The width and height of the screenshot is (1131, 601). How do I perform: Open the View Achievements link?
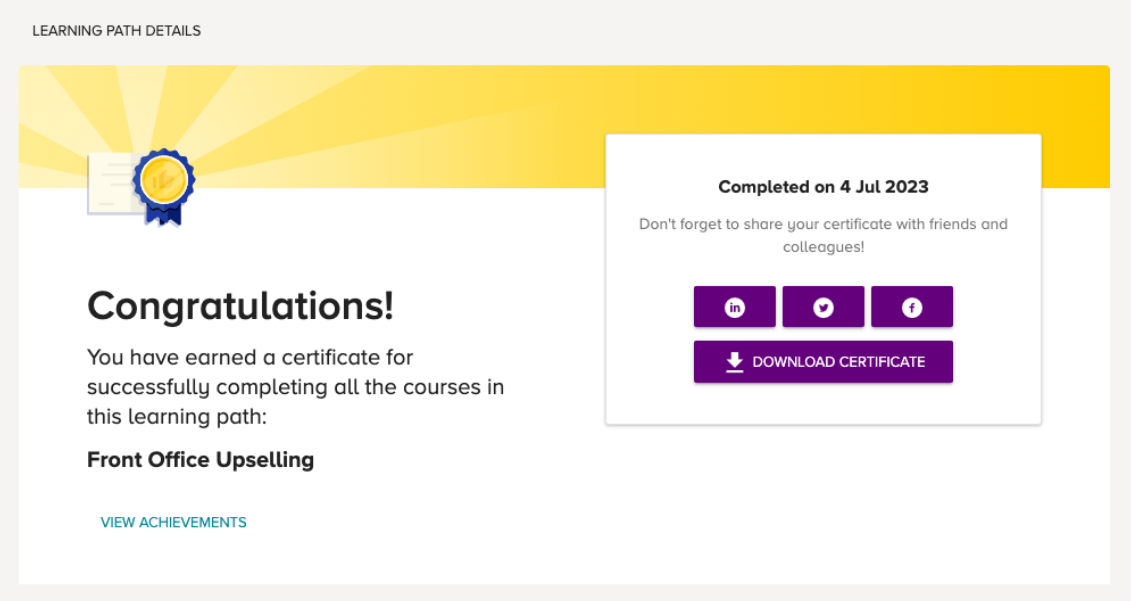tap(173, 522)
